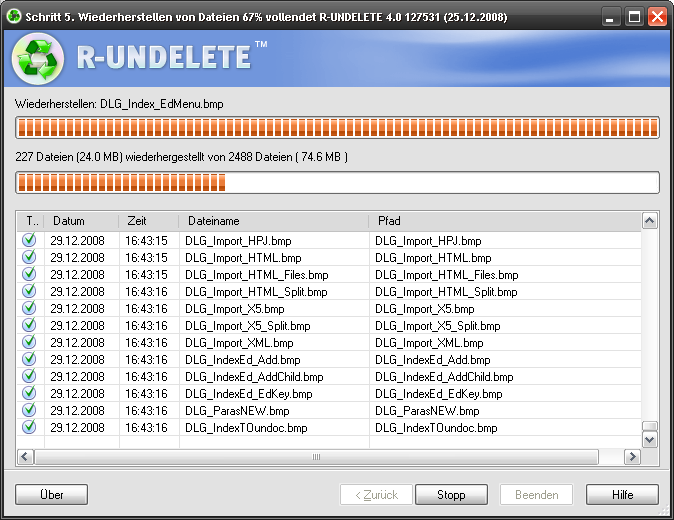Click the current file progress bar

337,128
